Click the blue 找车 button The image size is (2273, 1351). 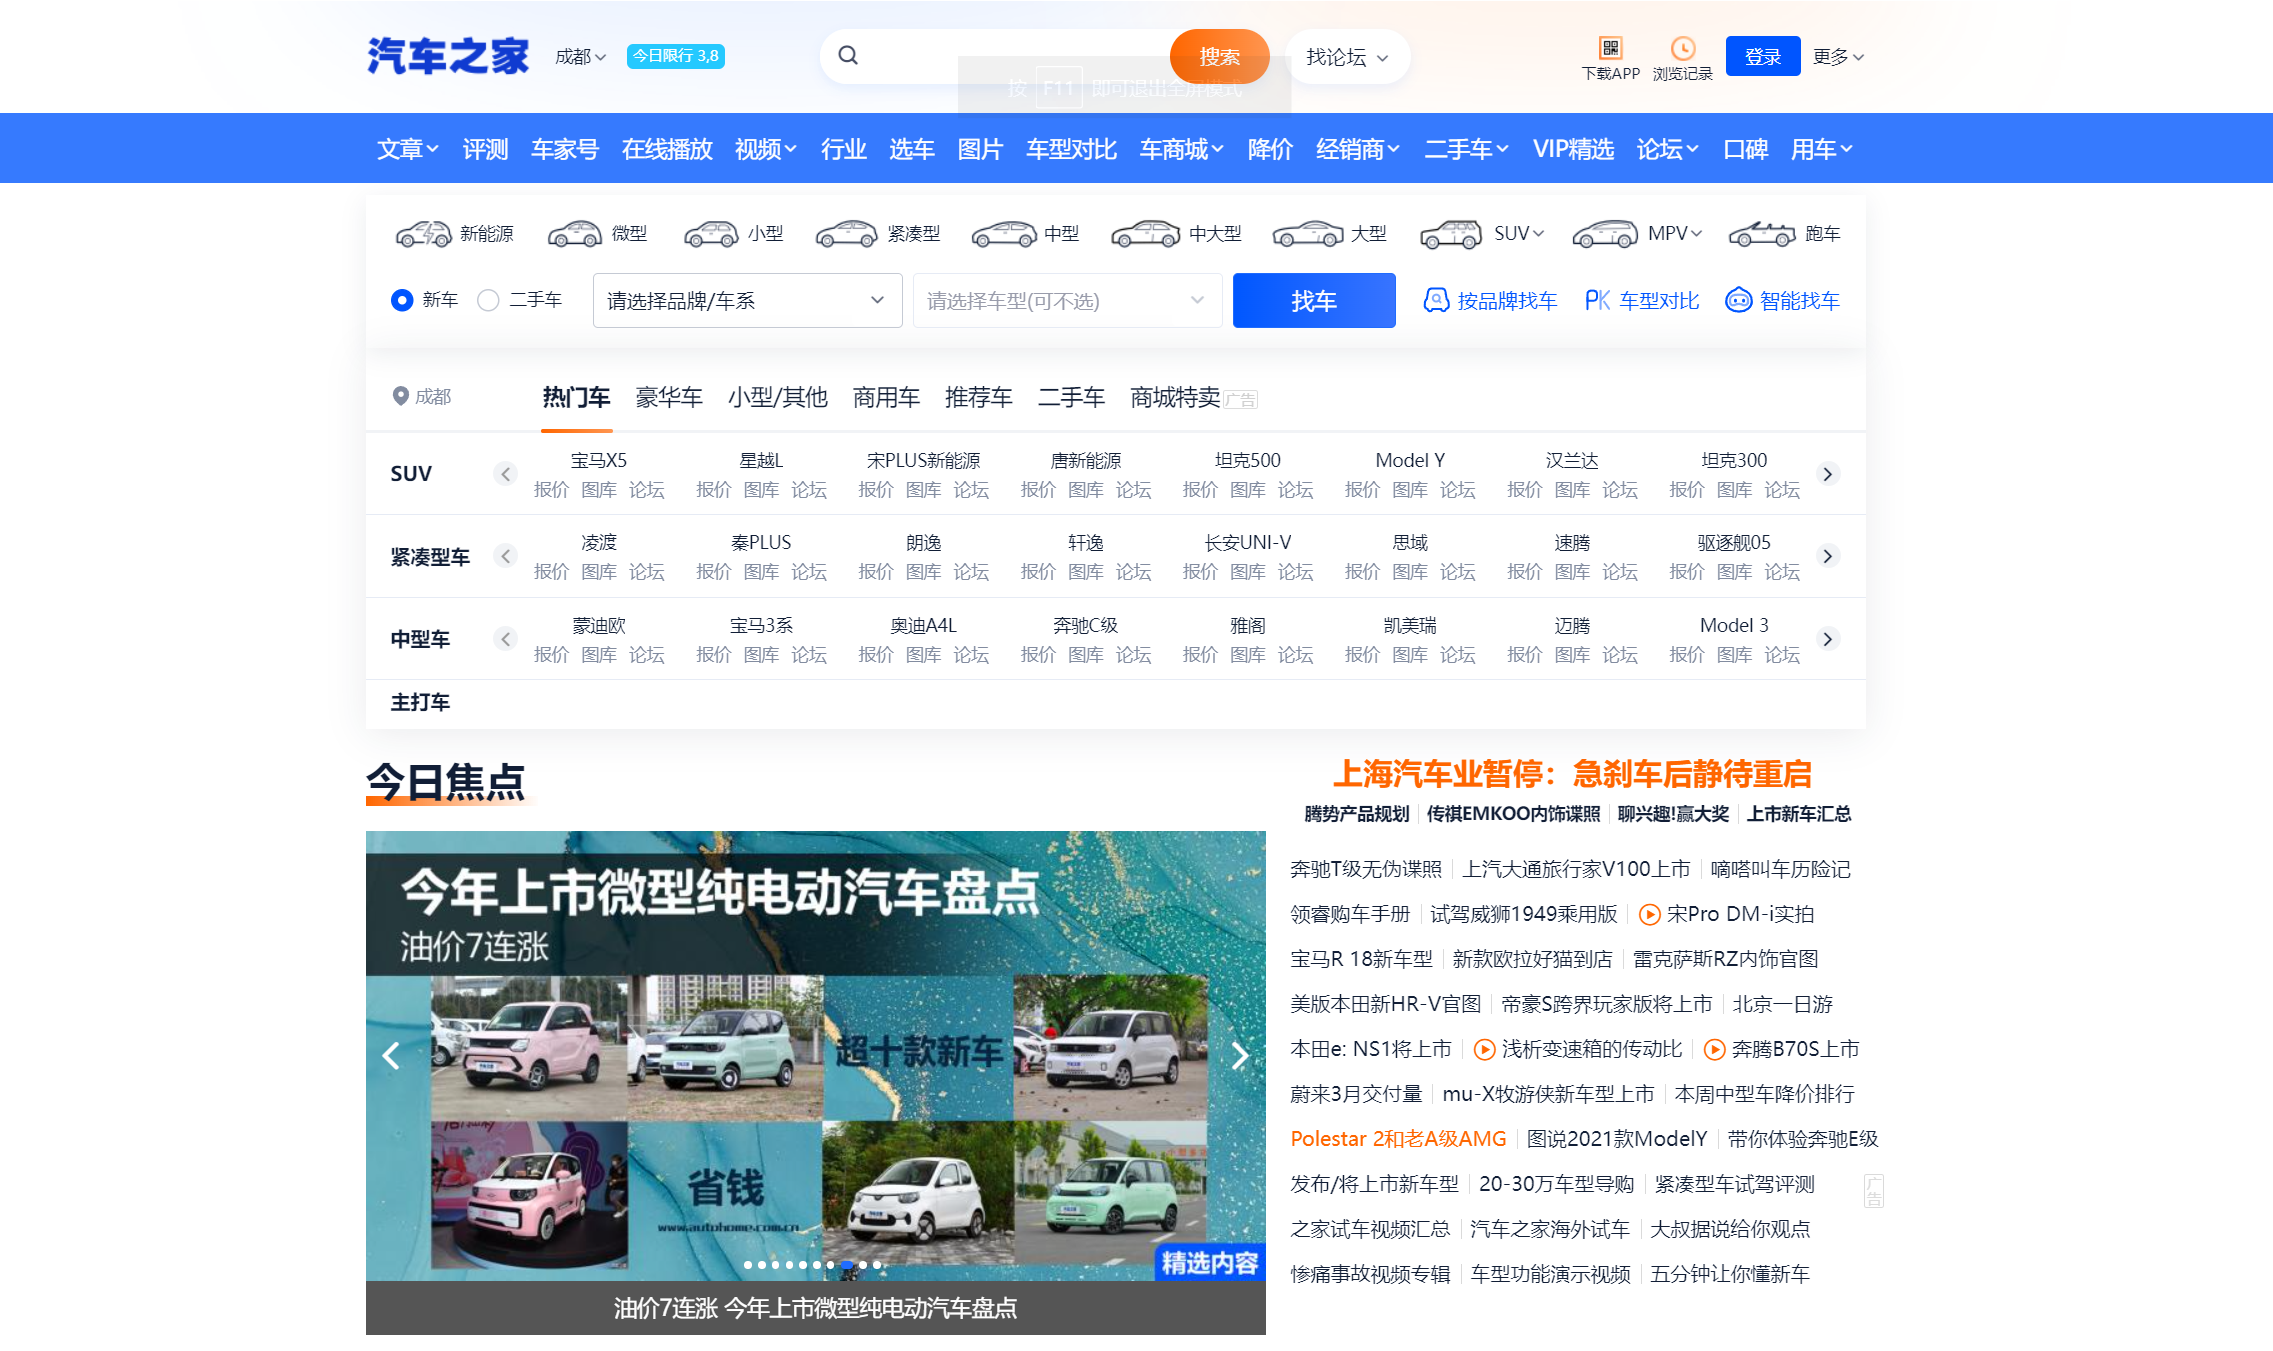pos(1314,300)
